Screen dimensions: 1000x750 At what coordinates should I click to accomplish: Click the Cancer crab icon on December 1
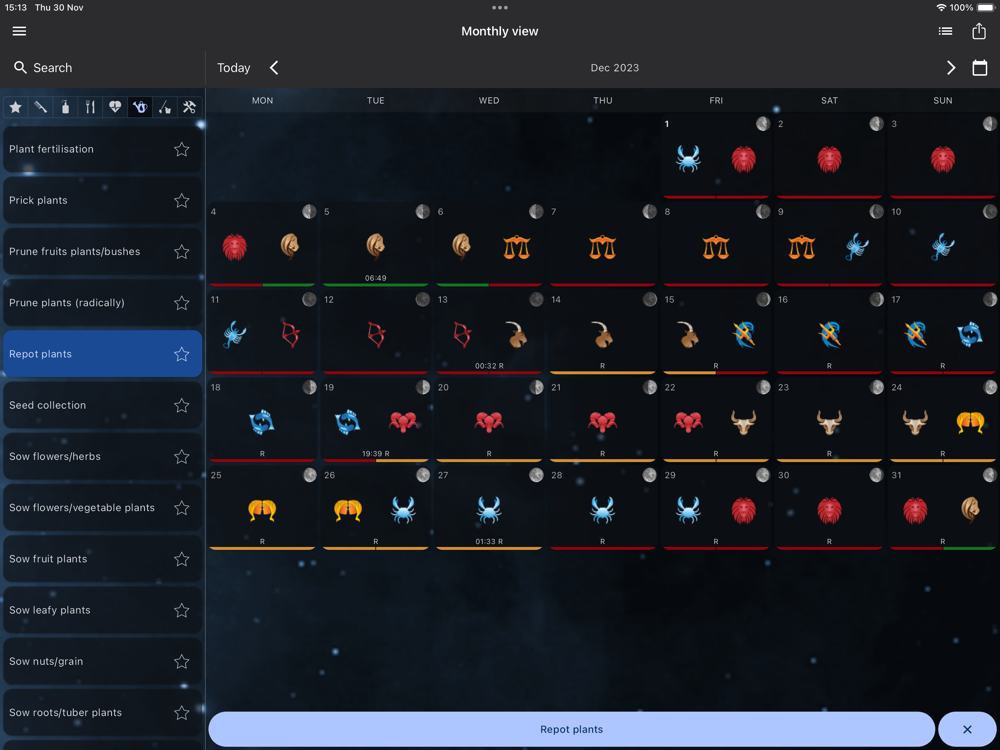(688, 159)
